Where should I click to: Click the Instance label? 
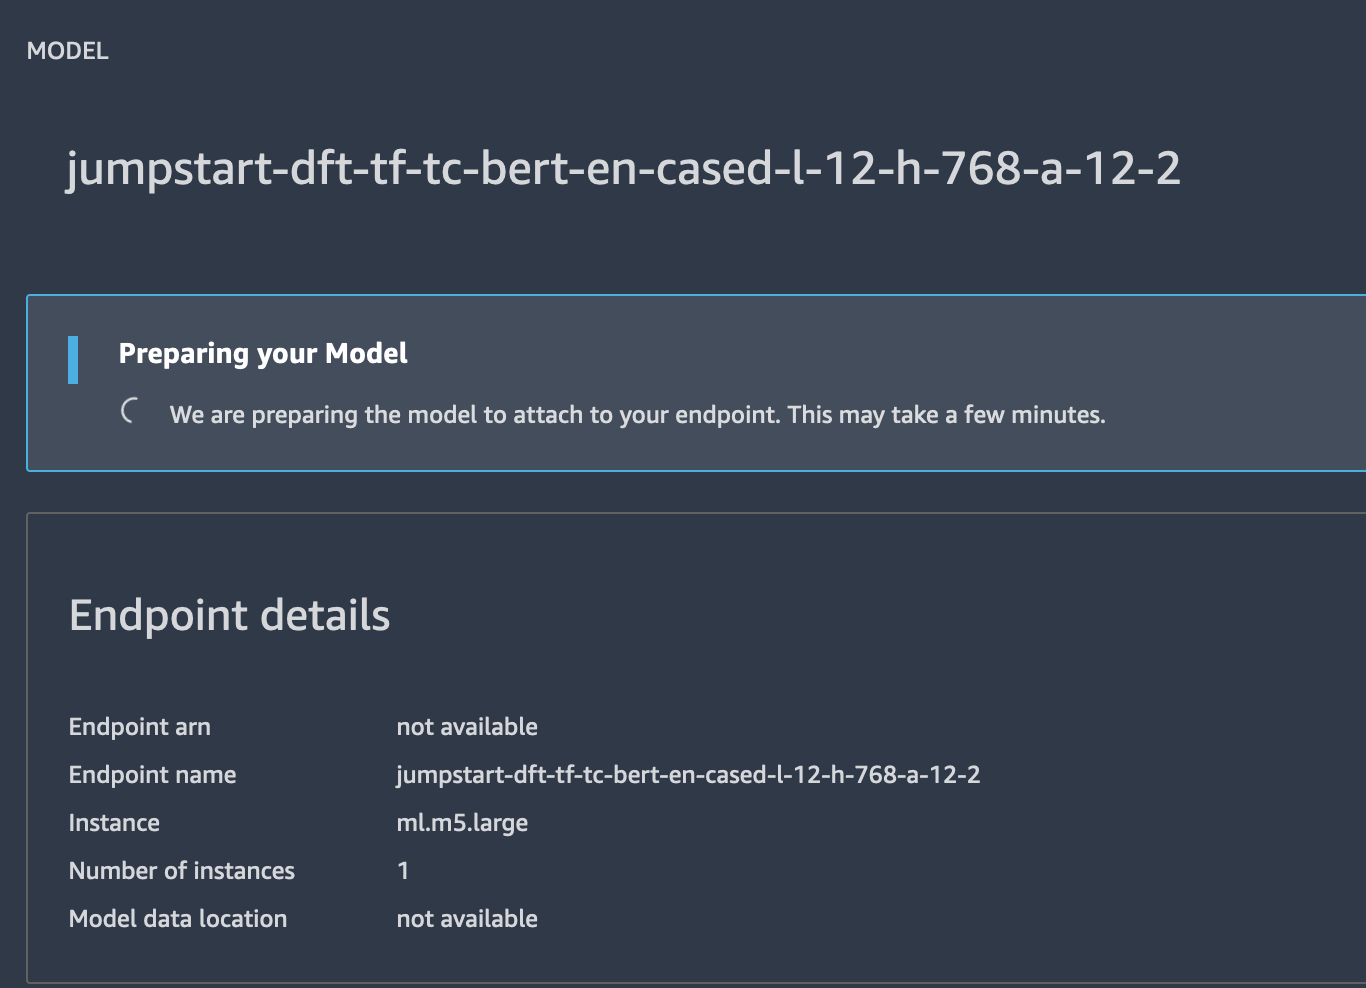click(114, 823)
